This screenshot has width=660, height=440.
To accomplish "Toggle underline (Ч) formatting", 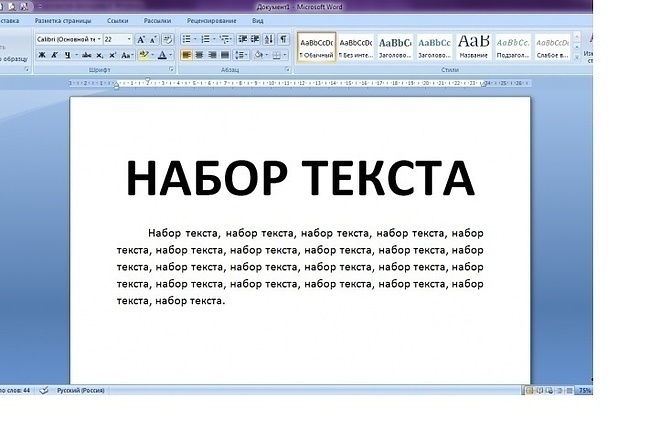I will pos(67,55).
